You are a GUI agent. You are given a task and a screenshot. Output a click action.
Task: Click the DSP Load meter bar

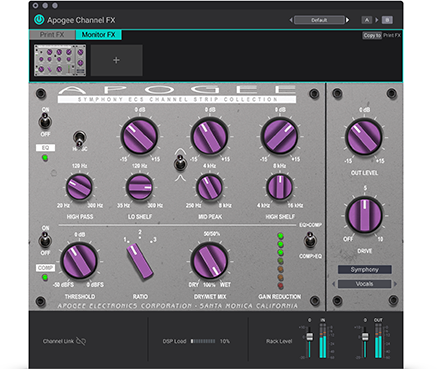click(203, 341)
